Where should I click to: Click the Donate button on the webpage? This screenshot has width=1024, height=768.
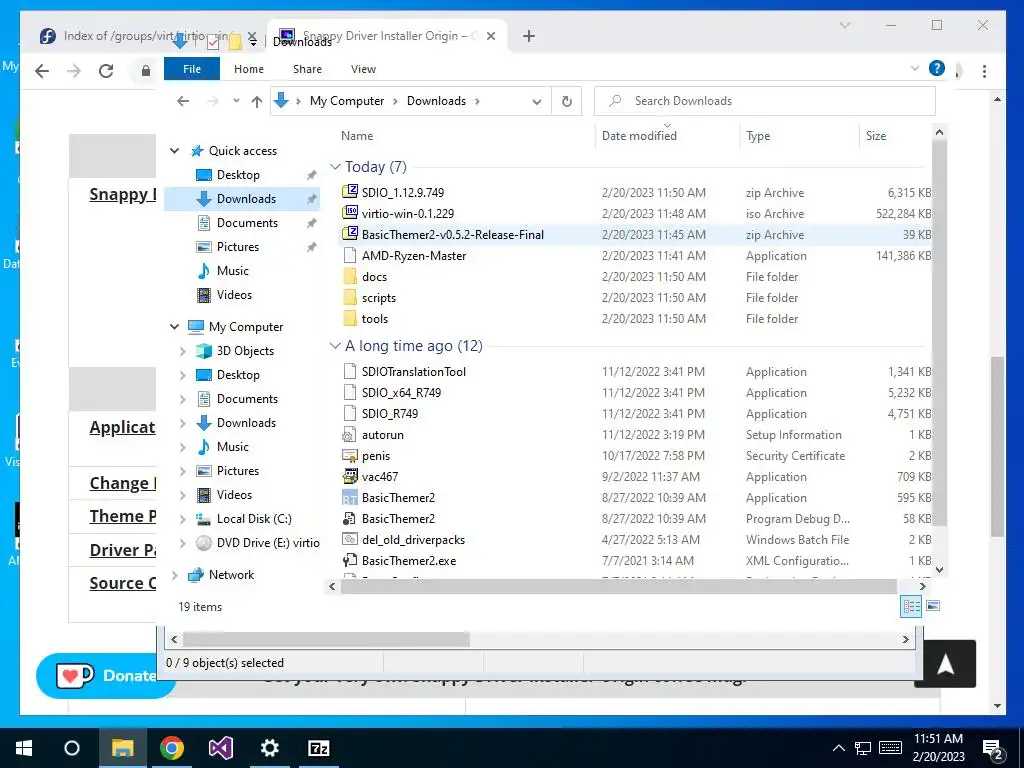pyautogui.click(x=106, y=675)
